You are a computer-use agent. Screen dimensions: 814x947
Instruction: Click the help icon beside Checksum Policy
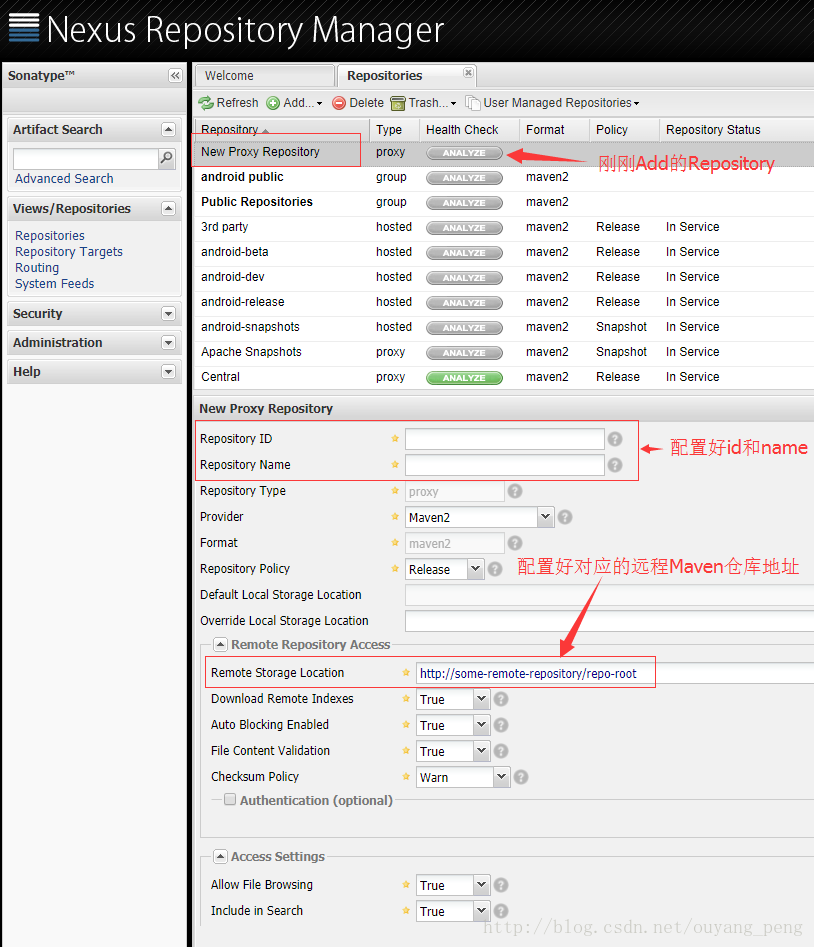(x=520, y=777)
